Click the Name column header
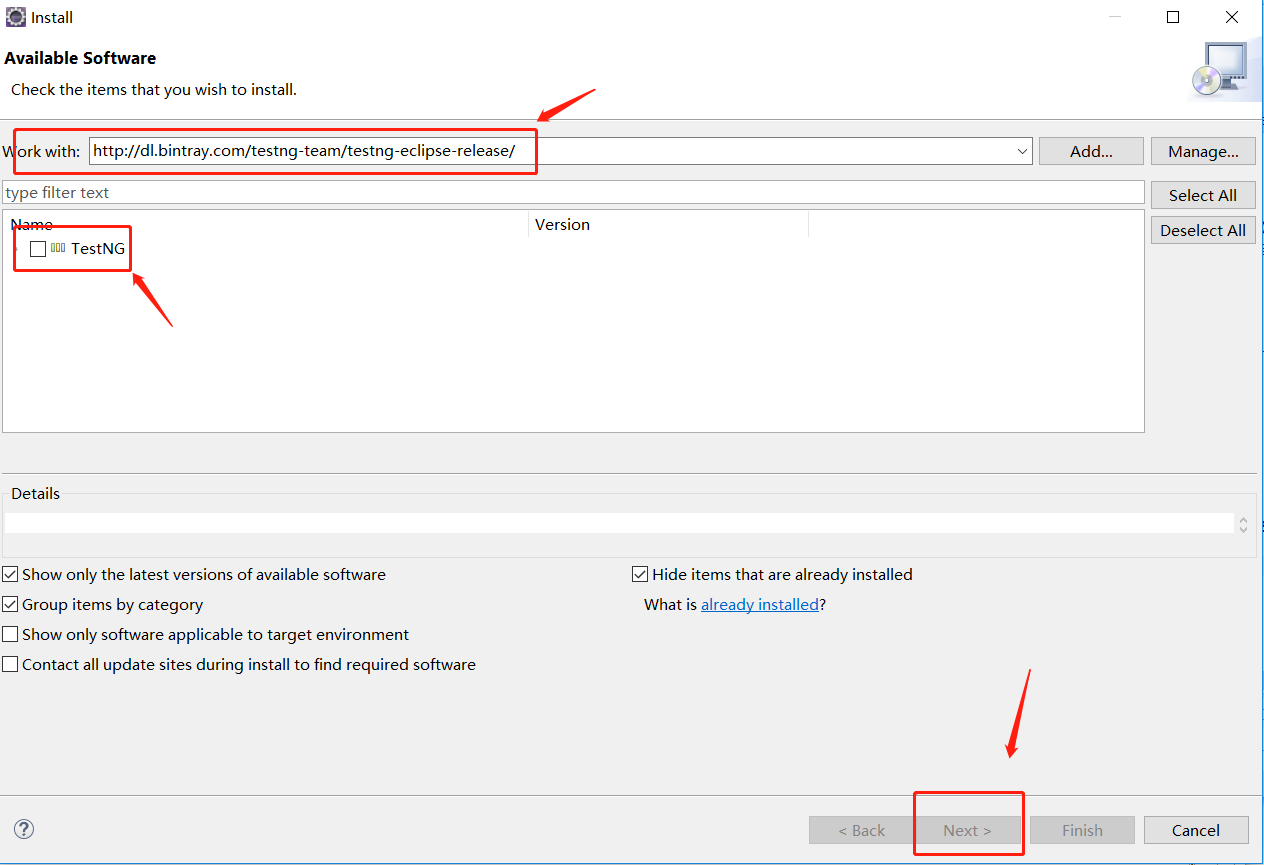 coord(266,224)
